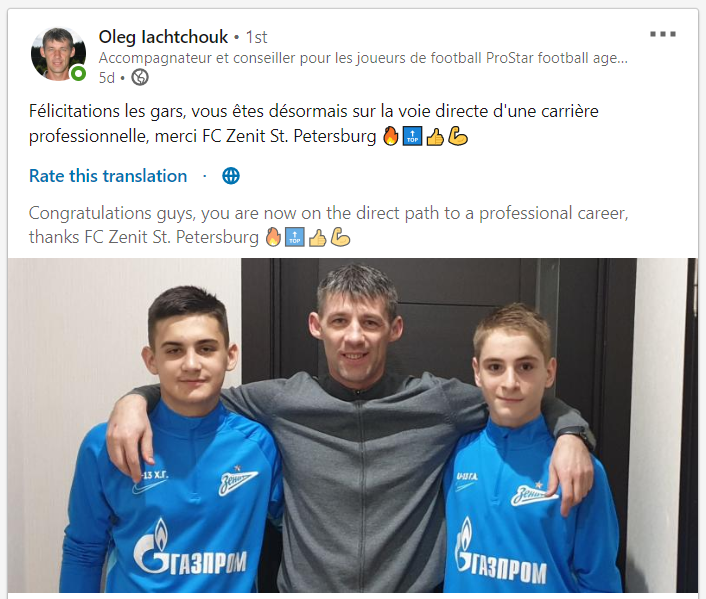Click the thumbs up emoji in translated text
The image size is (706, 599).
tap(317, 237)
